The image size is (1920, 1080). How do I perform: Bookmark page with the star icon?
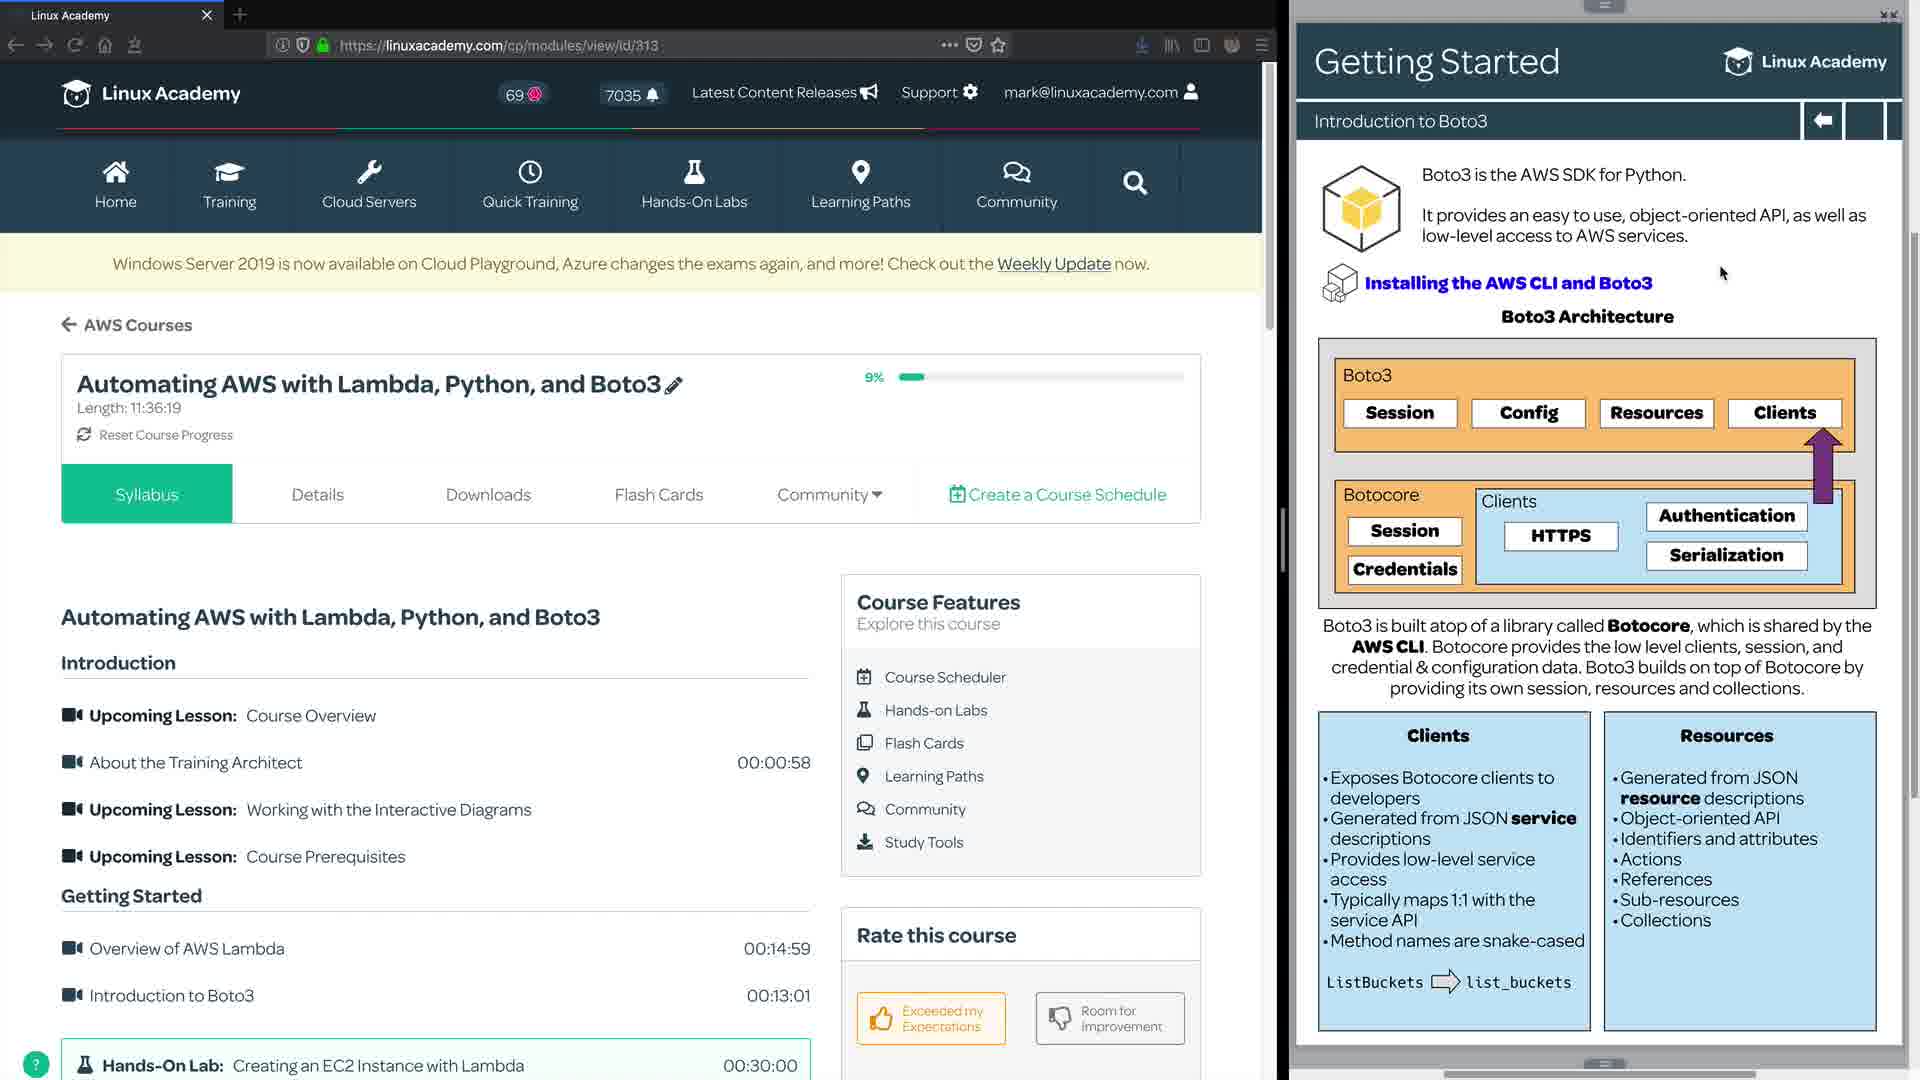[998, 45]
